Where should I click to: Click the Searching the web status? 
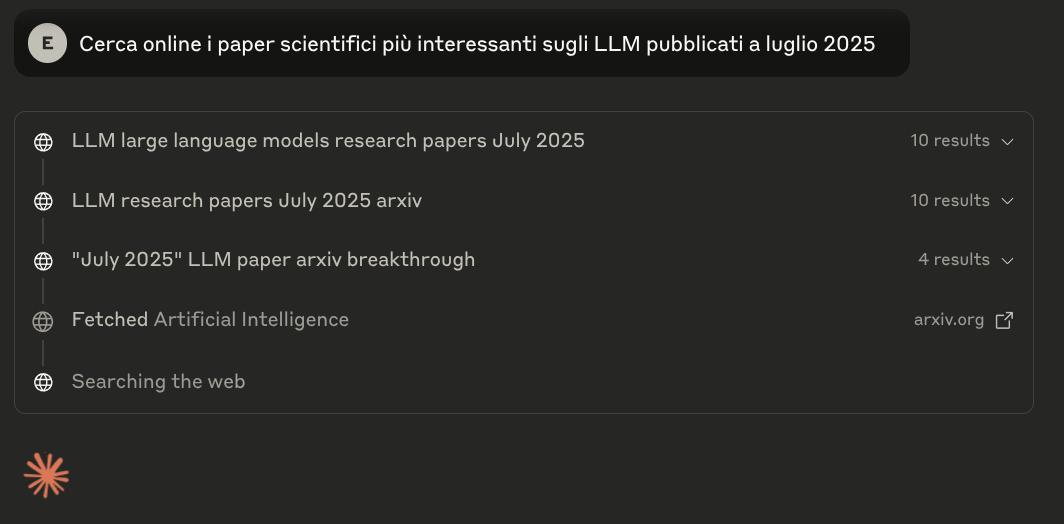point(158,381)
